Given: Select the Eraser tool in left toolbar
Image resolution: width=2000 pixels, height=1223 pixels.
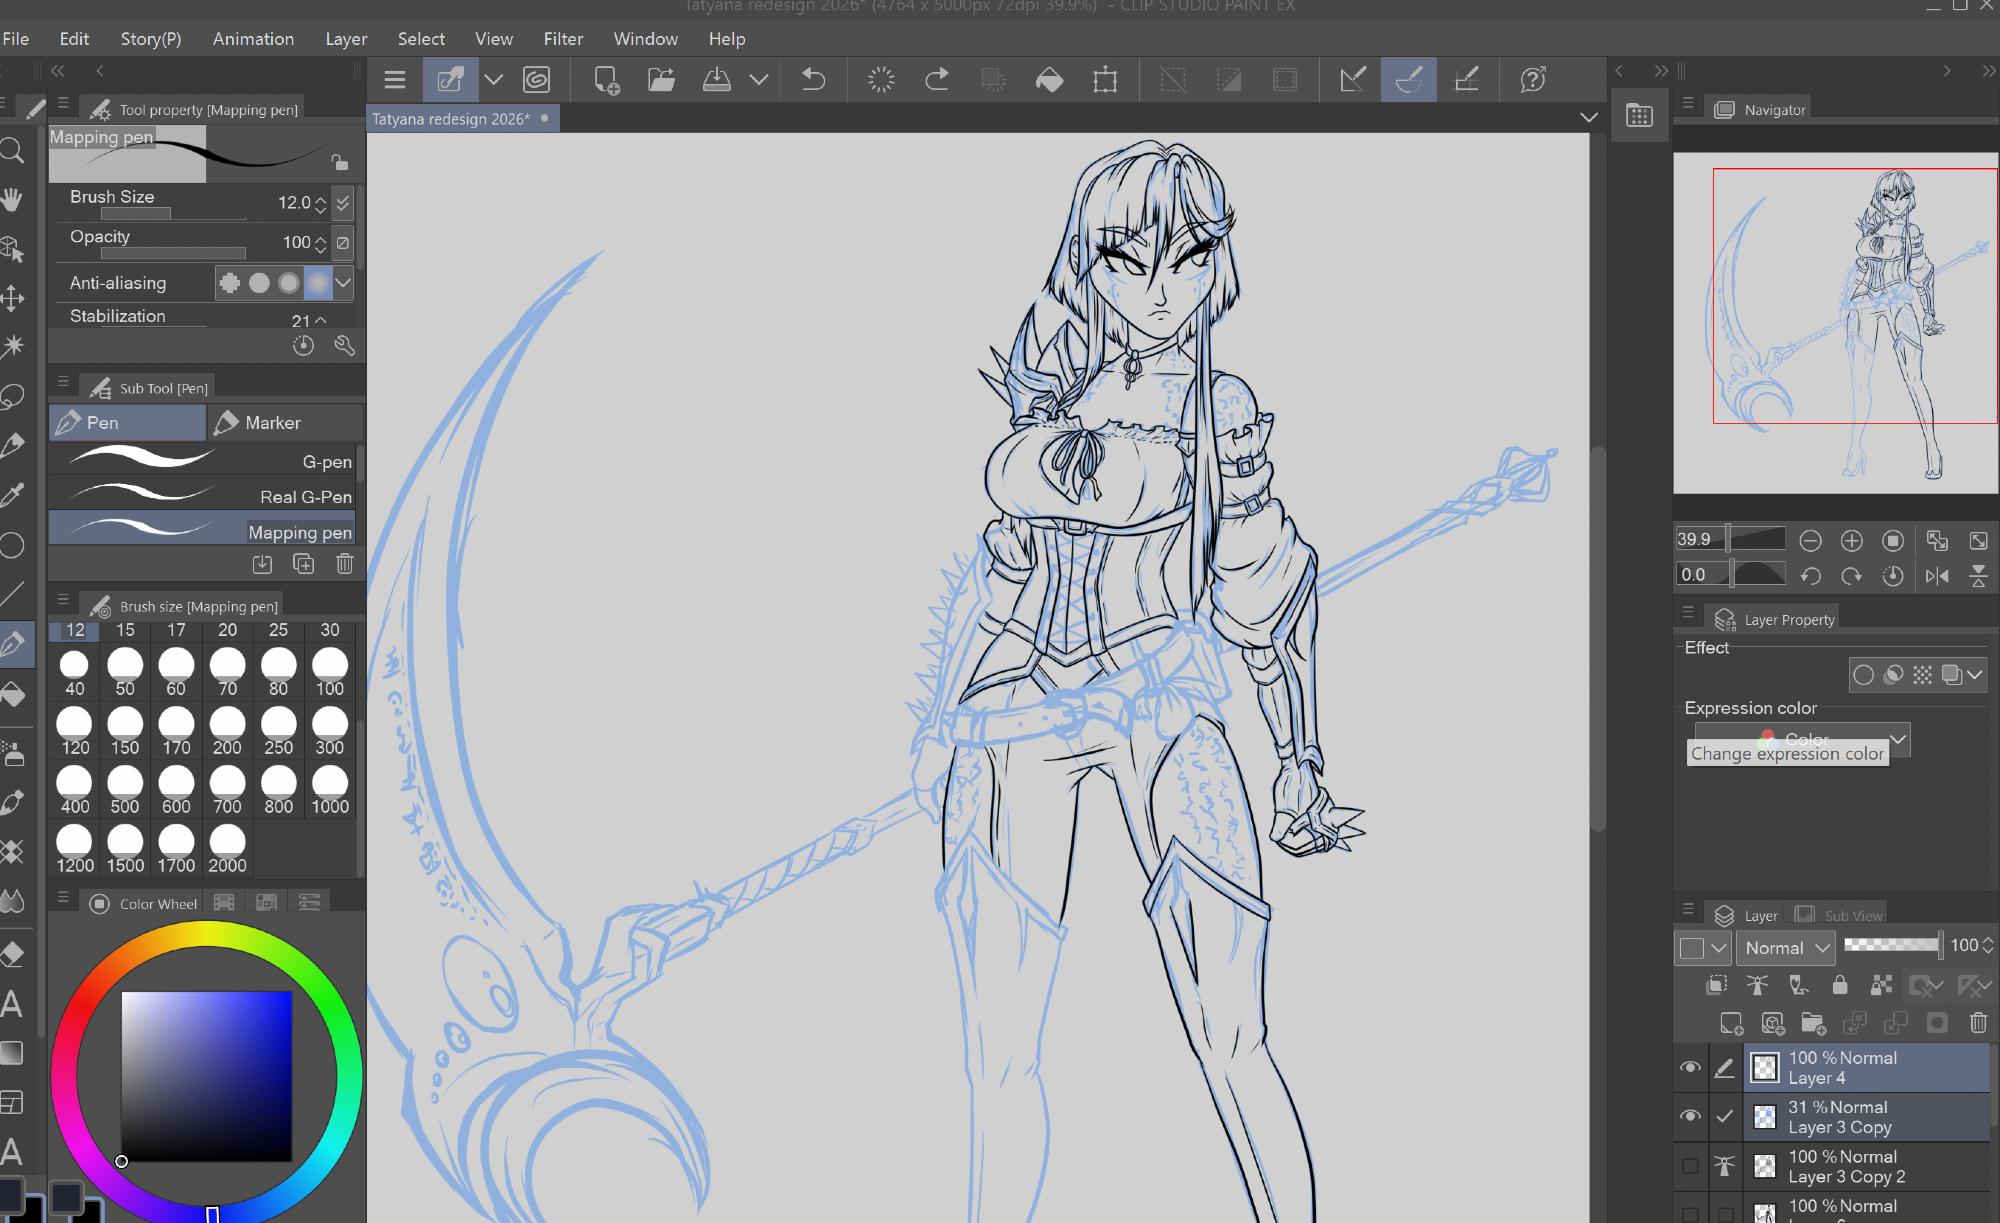Looking at the screenshot, I should point(13,953).
